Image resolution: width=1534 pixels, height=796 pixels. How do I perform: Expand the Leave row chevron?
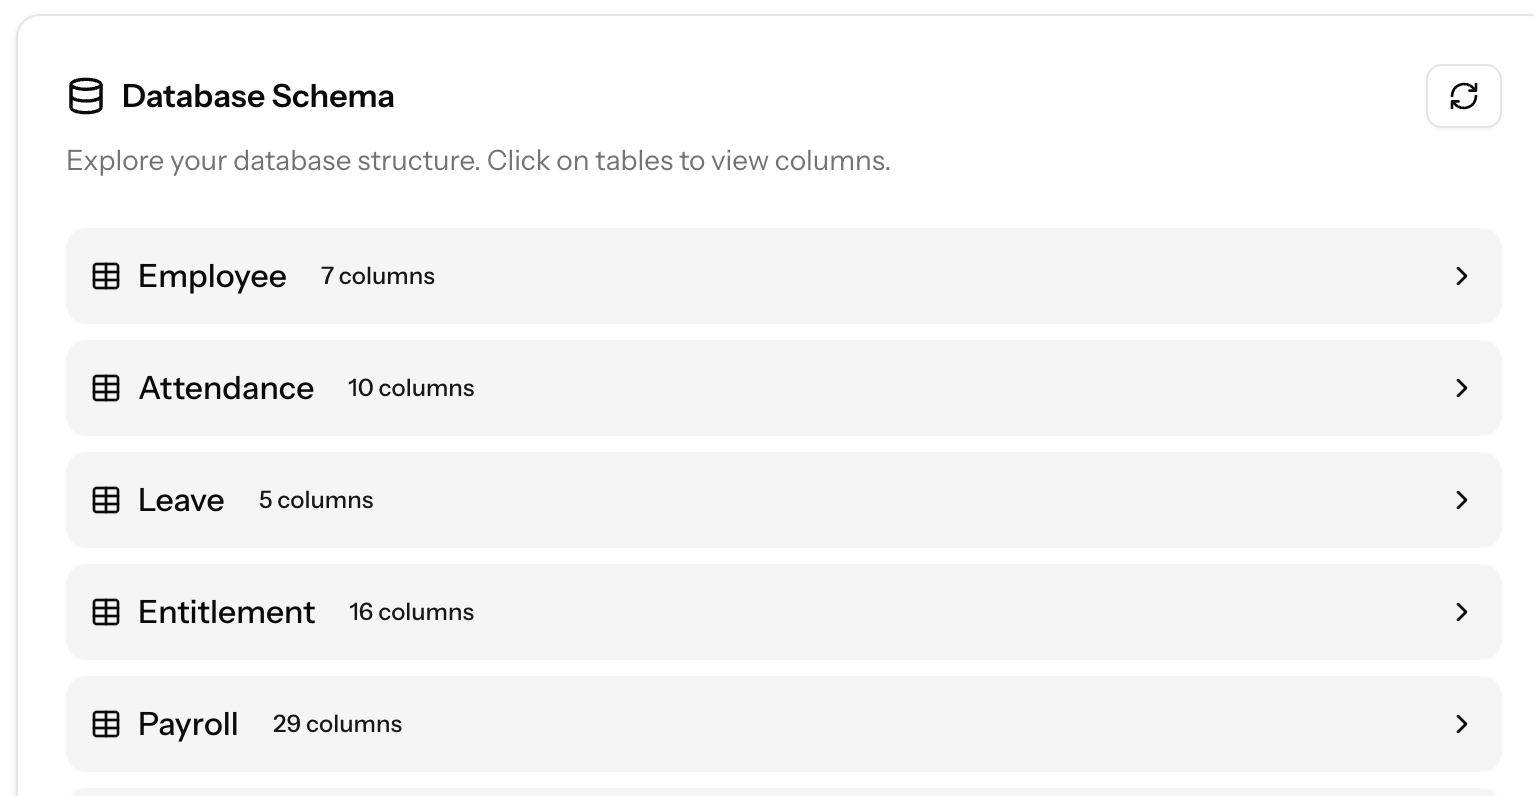click(1461, 500)
